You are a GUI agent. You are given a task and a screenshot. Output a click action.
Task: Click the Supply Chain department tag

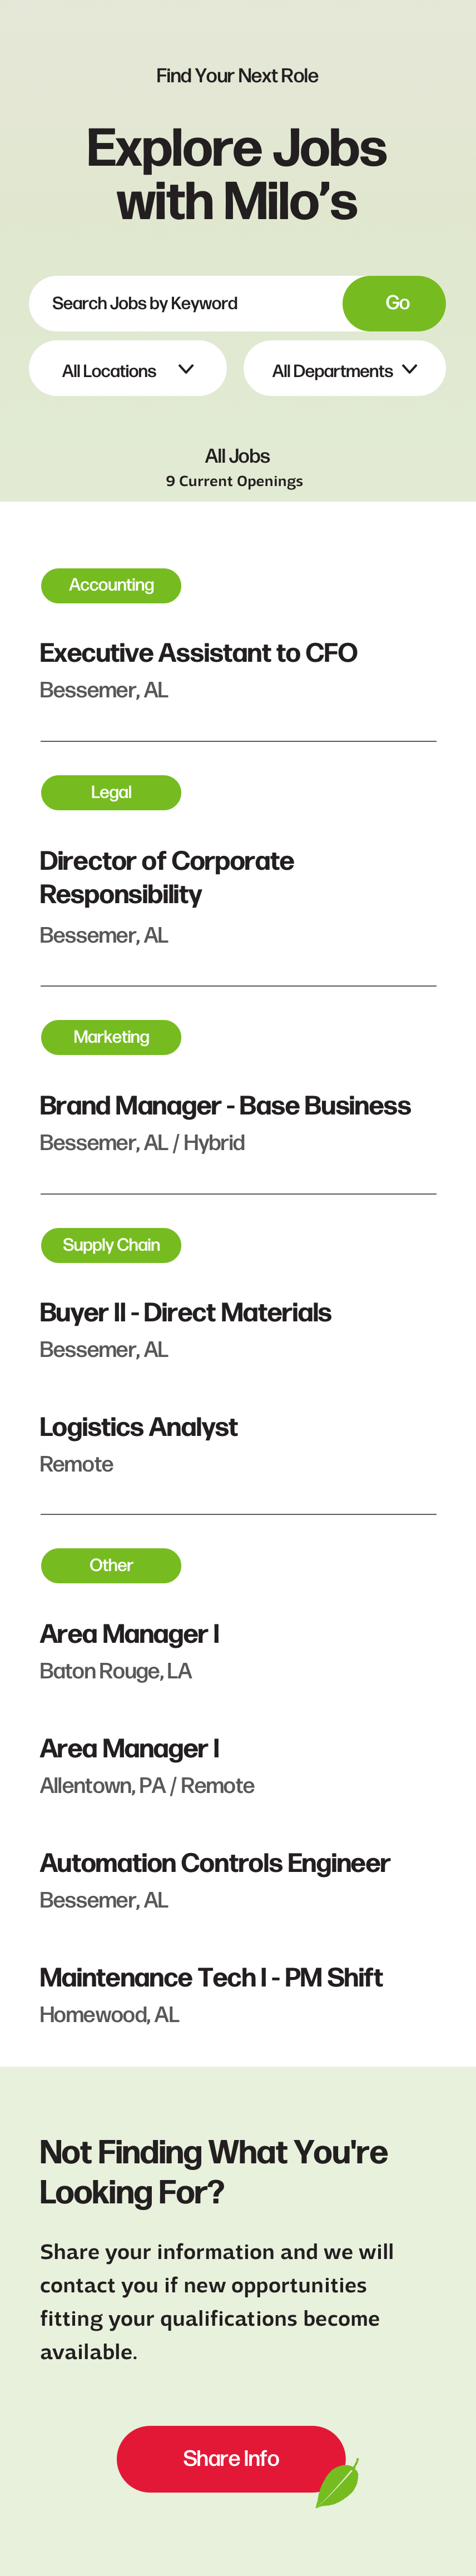point(111,1245)
